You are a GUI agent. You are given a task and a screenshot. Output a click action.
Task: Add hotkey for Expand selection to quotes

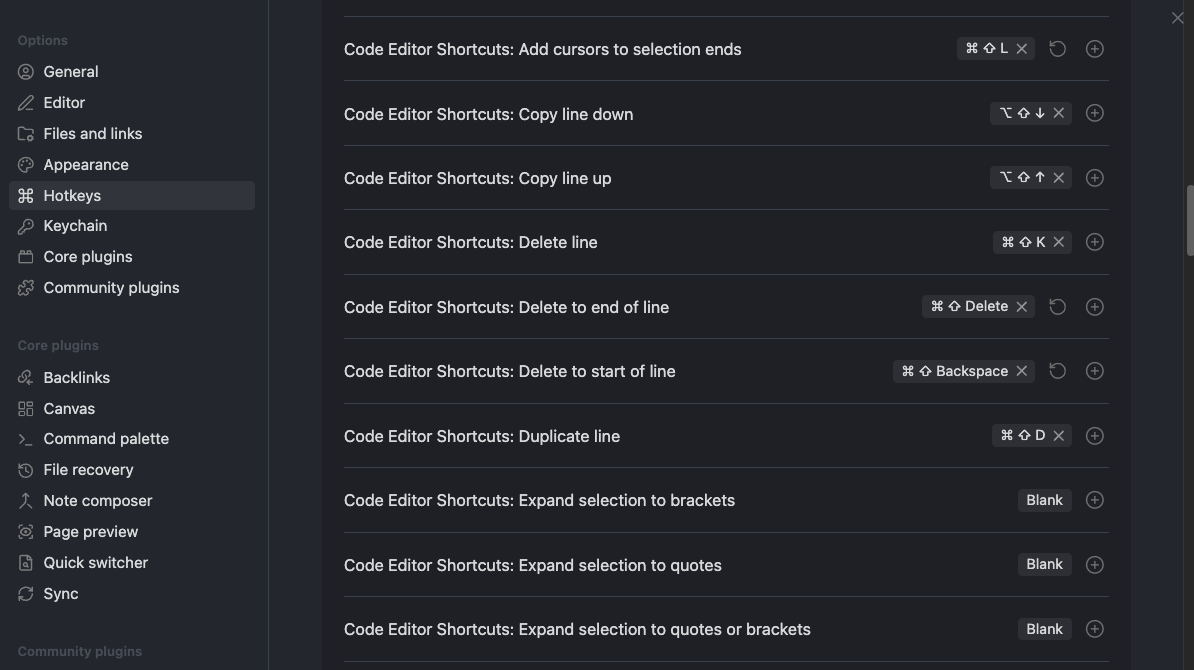[x=1094, y=565]
